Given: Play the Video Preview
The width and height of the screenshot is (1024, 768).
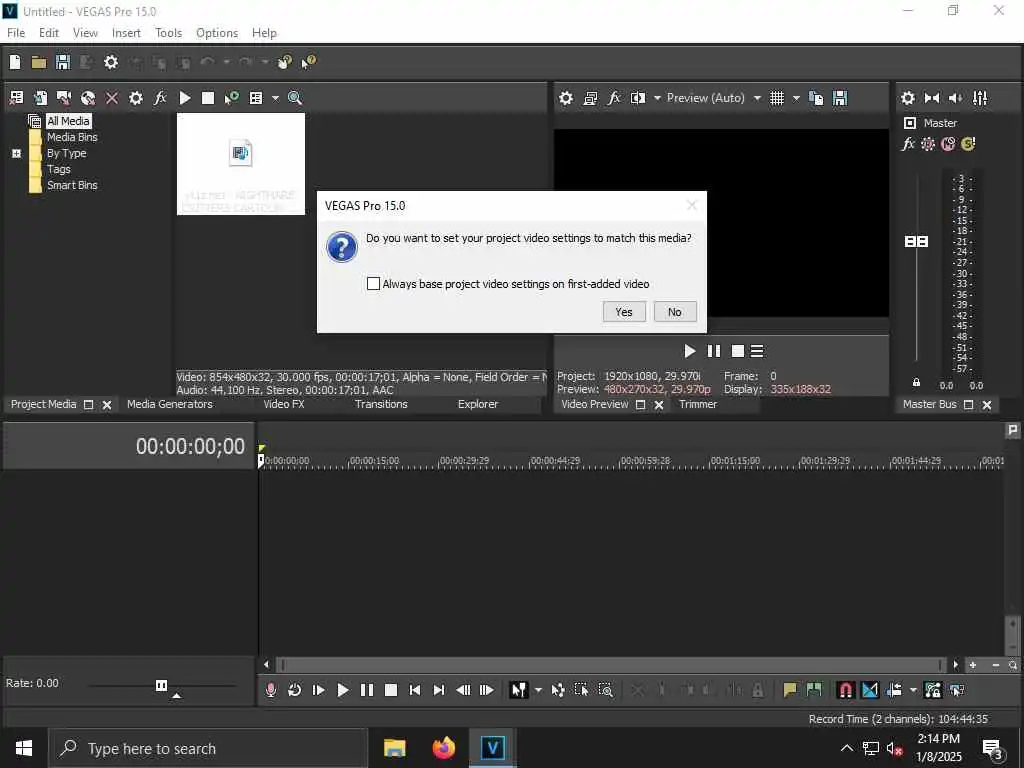Looking at the screenshot, I should click(x=690, y=351).
